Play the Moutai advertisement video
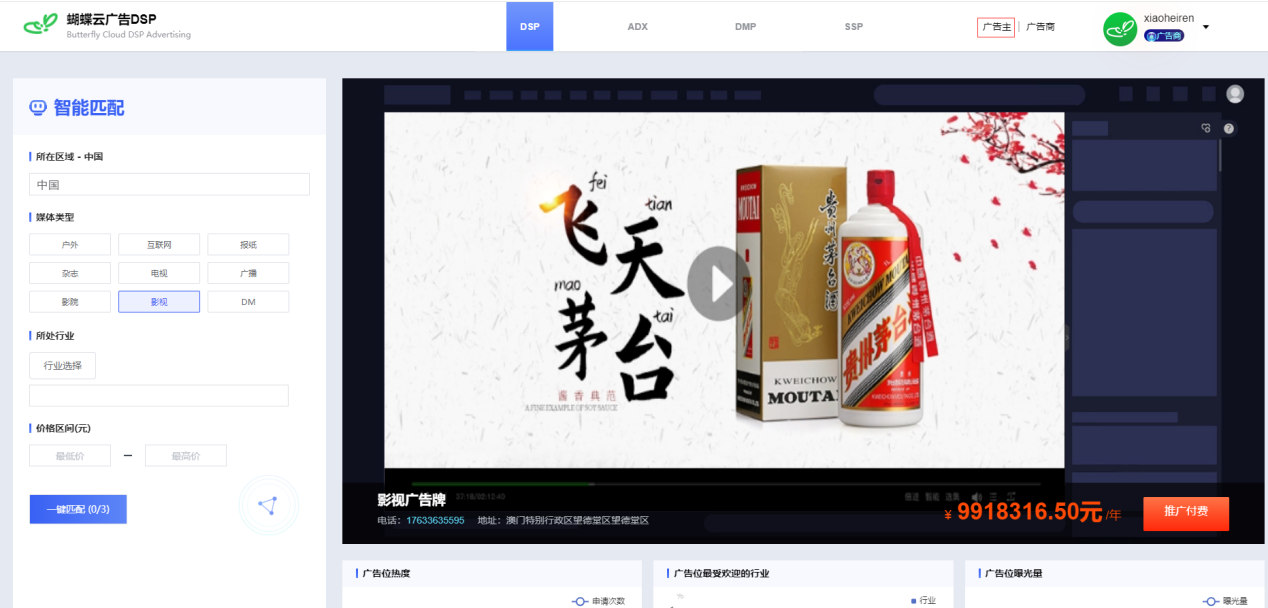 tap(718, 284)
